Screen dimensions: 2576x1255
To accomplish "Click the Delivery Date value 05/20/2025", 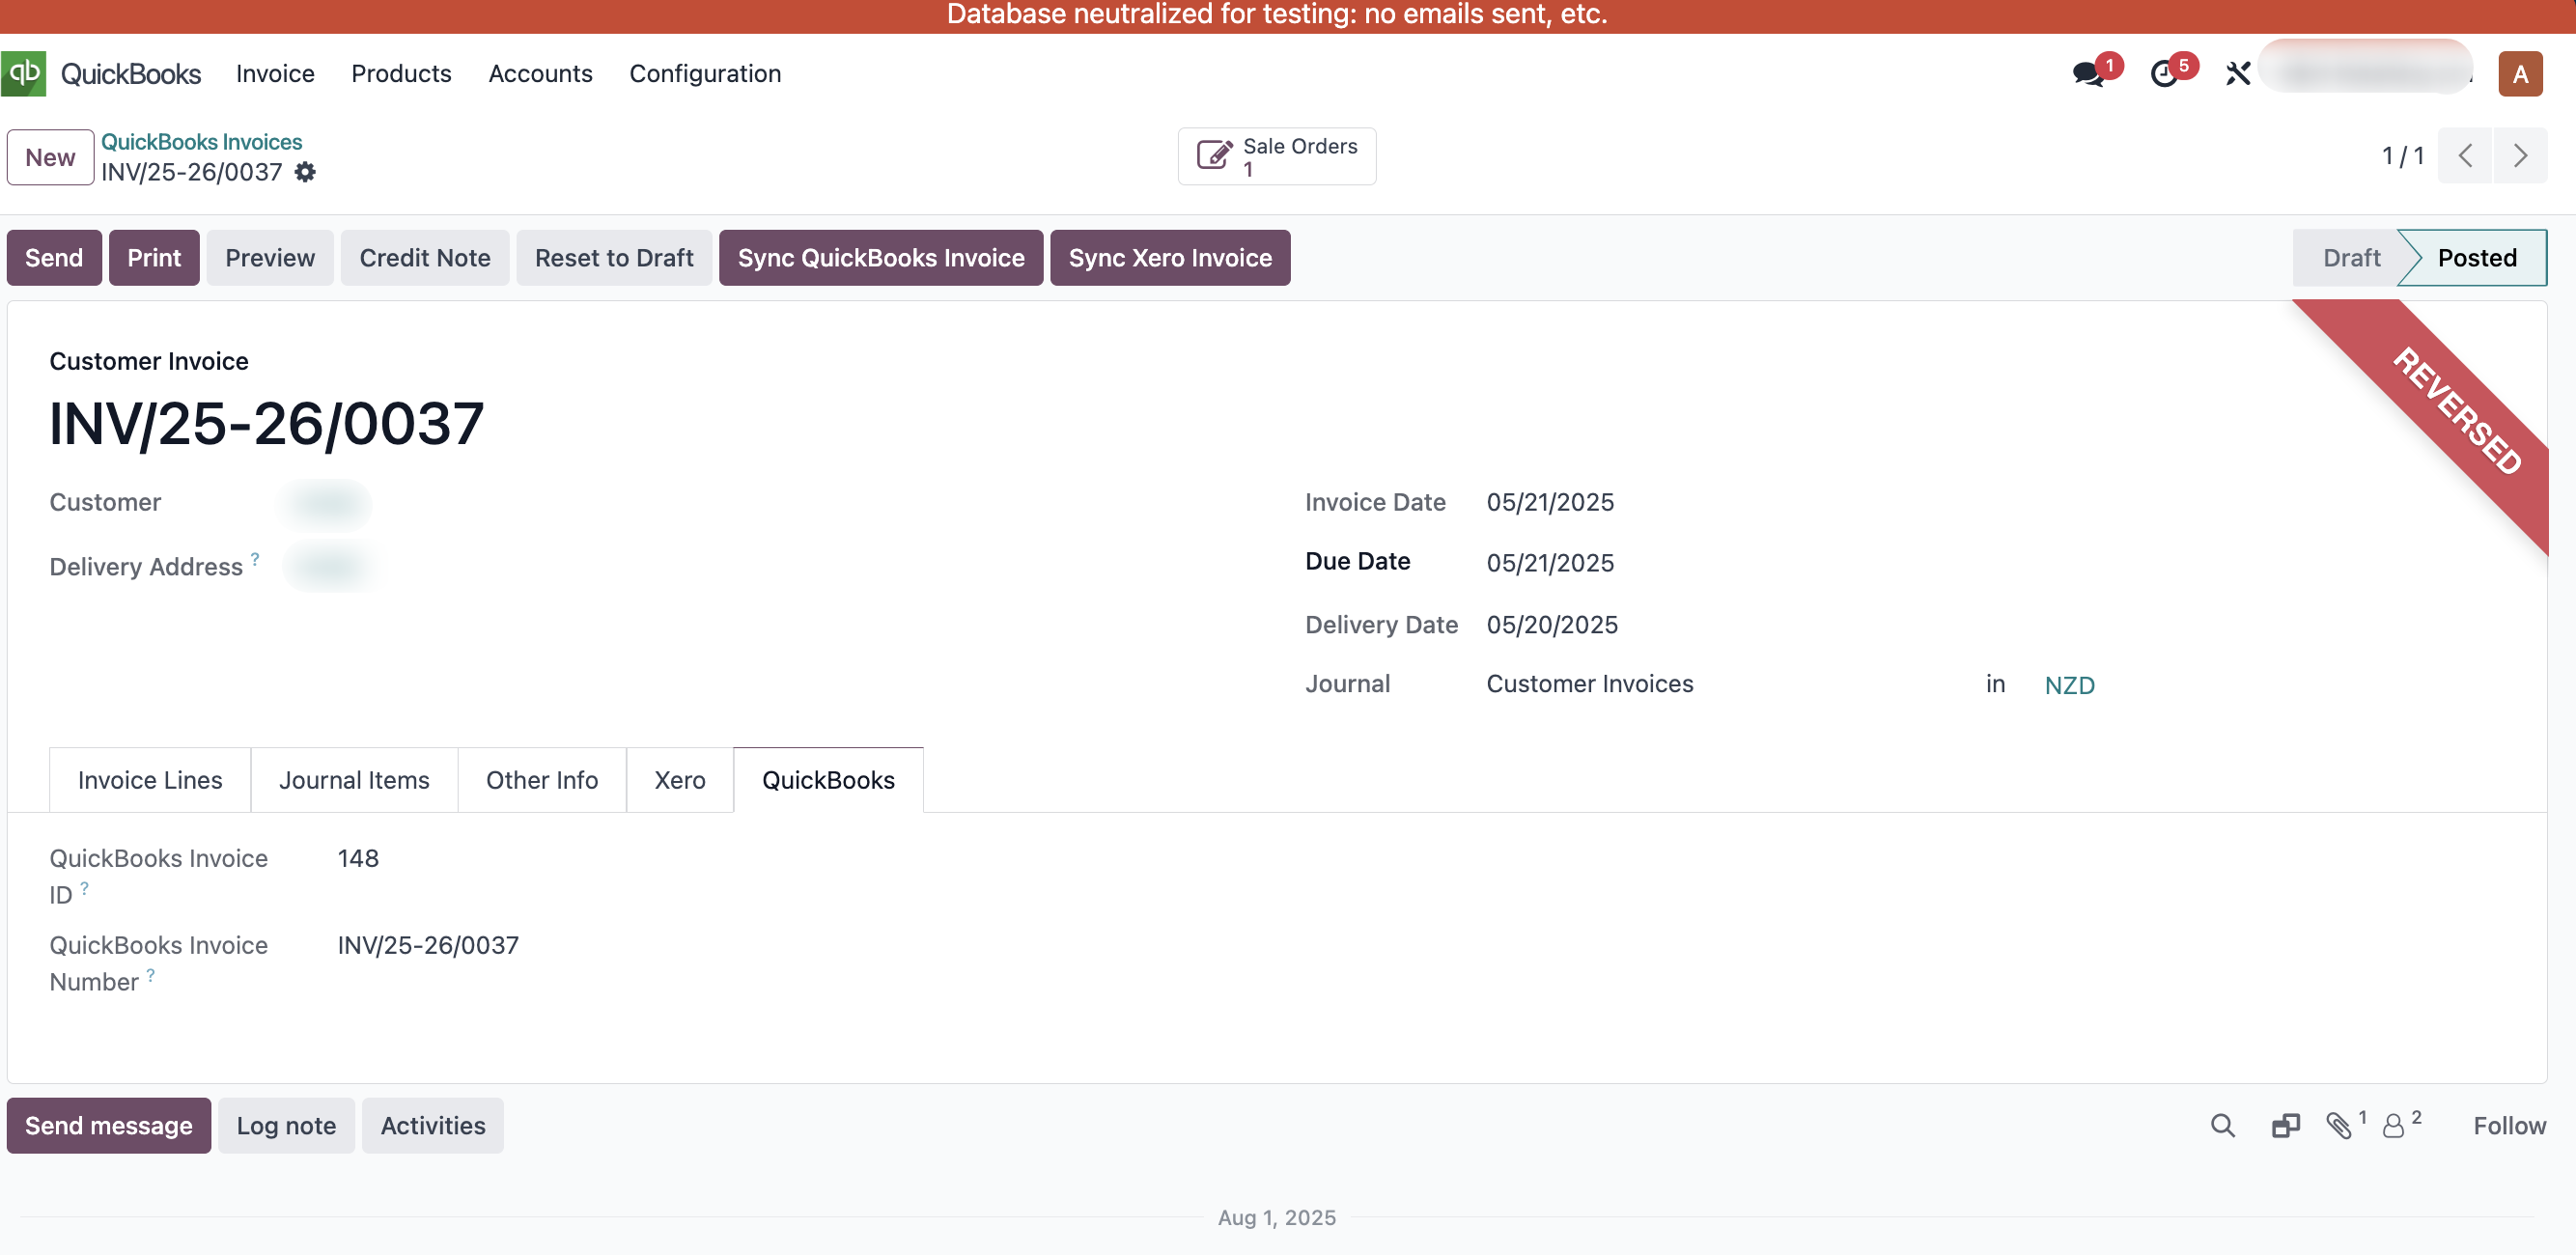I will (1552, 625).
